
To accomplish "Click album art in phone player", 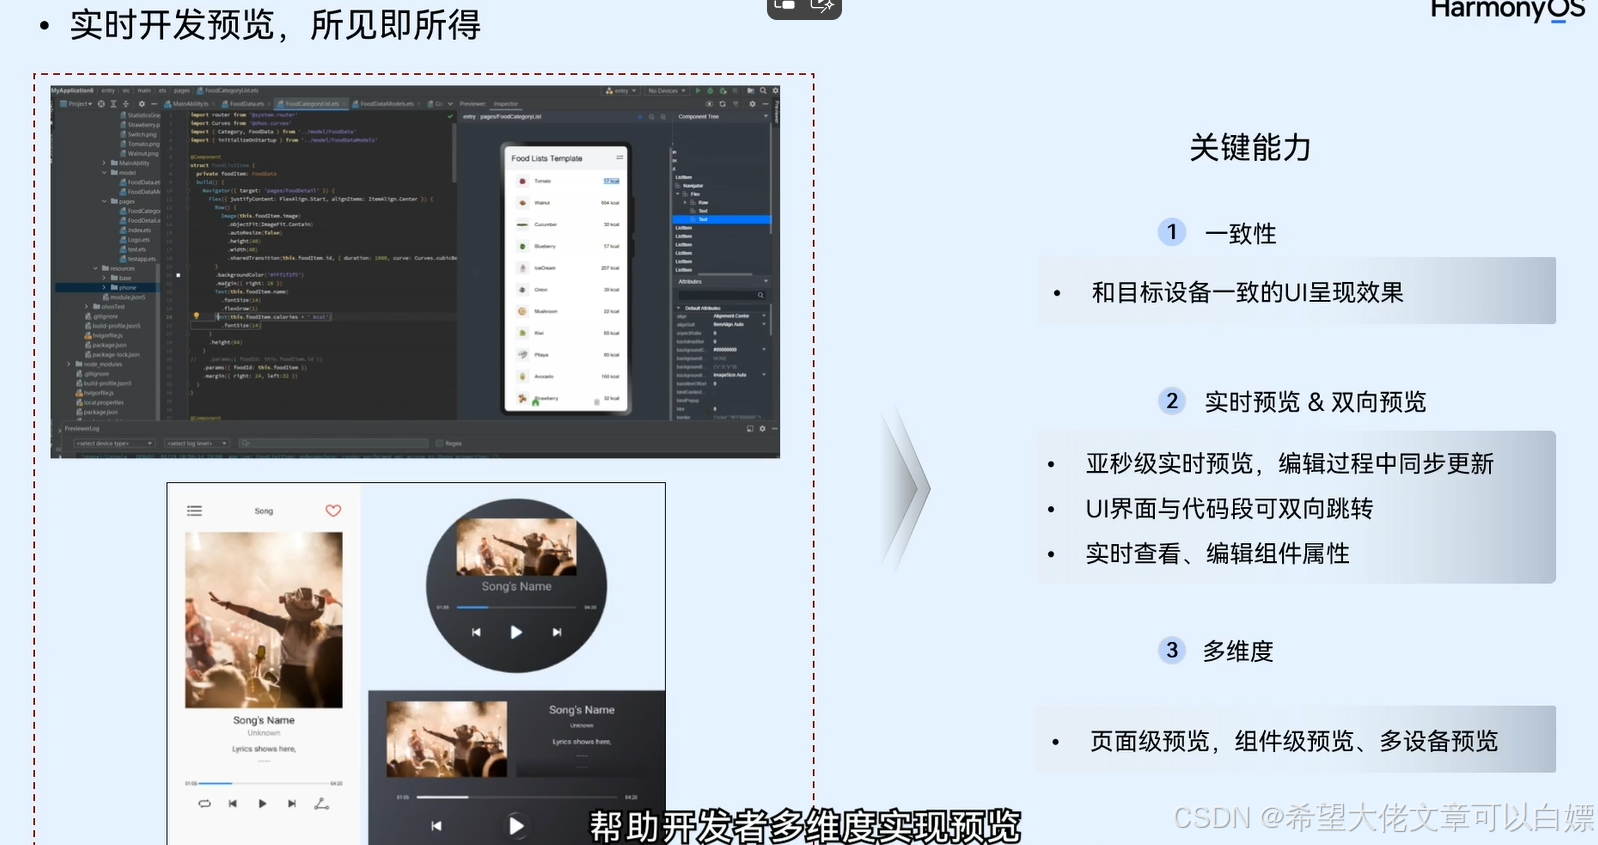I will (x=264, y=620).
